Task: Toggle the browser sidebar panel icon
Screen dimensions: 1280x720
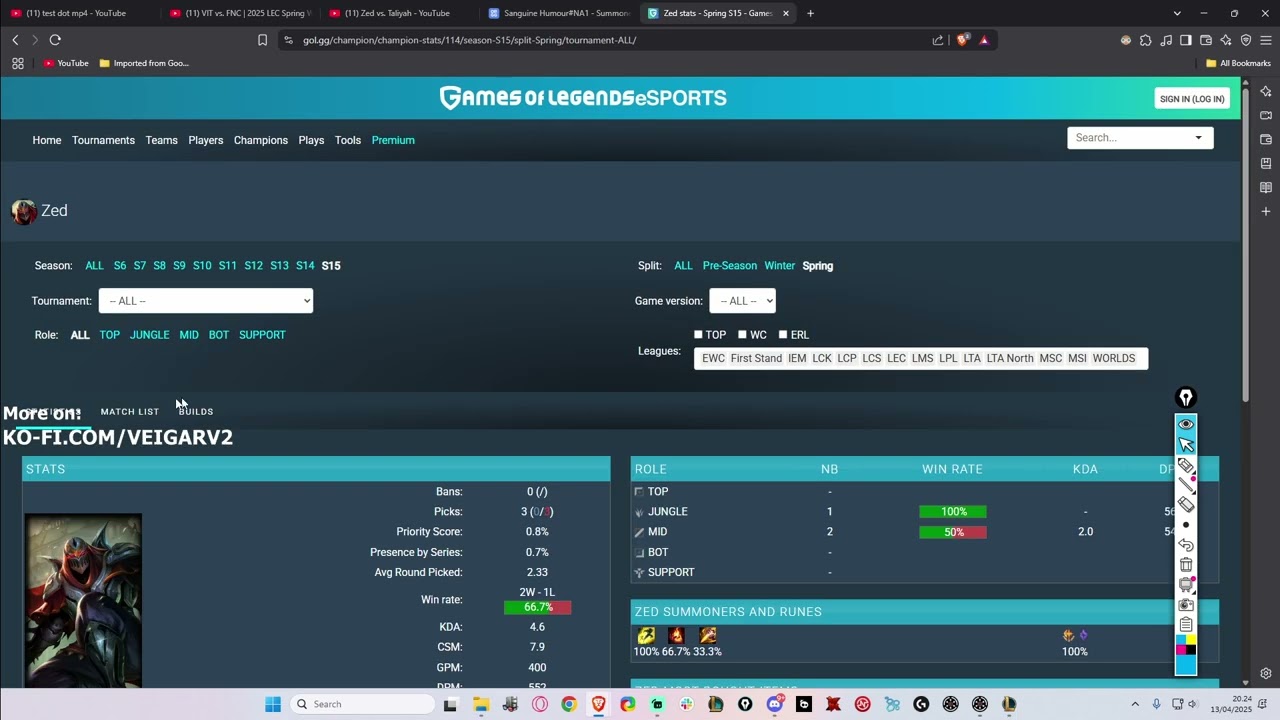Action: click(x=1186, y=40)
